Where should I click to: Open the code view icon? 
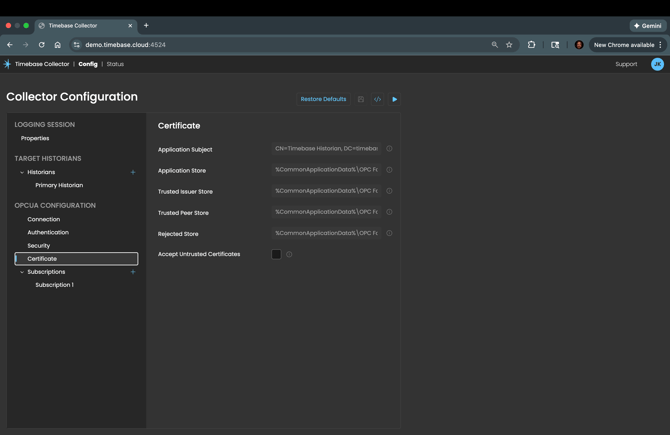click(x=377, y=99)
